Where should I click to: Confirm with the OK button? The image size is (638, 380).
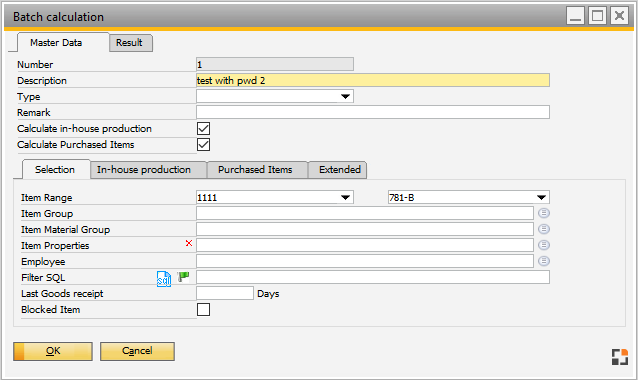pyautogui.click(x=53, y=351)
